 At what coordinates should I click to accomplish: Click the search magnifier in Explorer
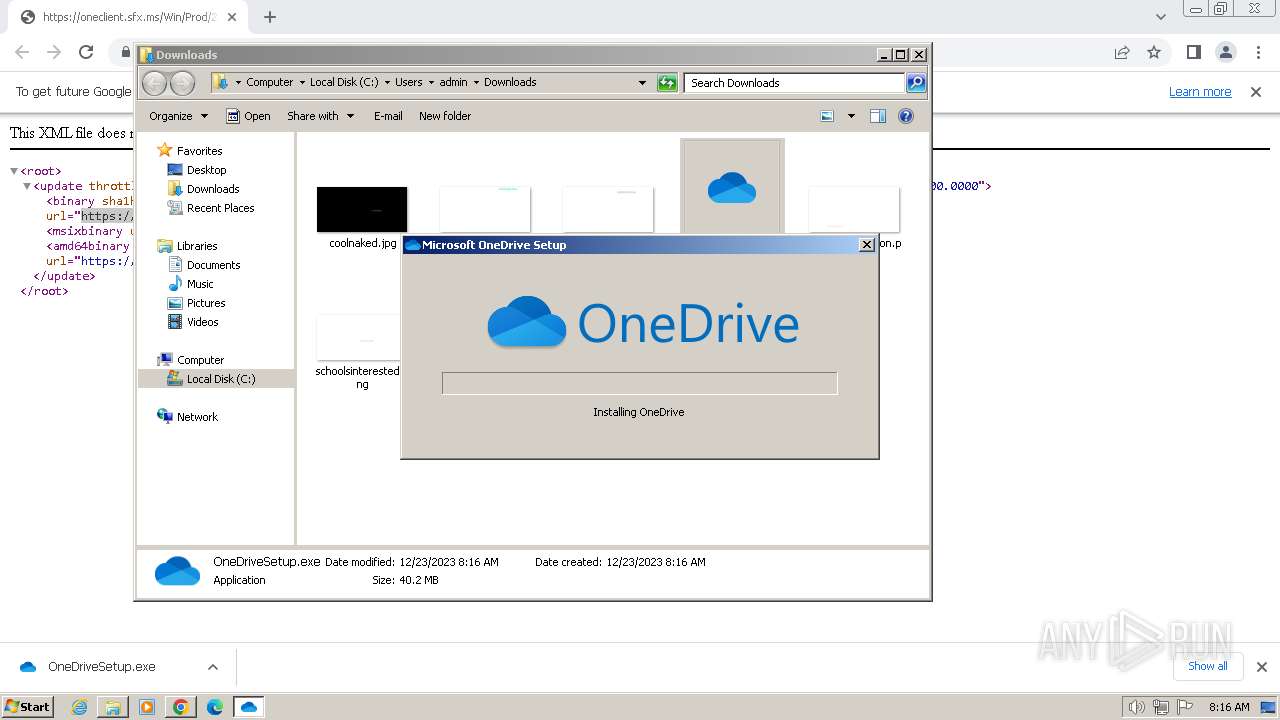pos(916,83)
